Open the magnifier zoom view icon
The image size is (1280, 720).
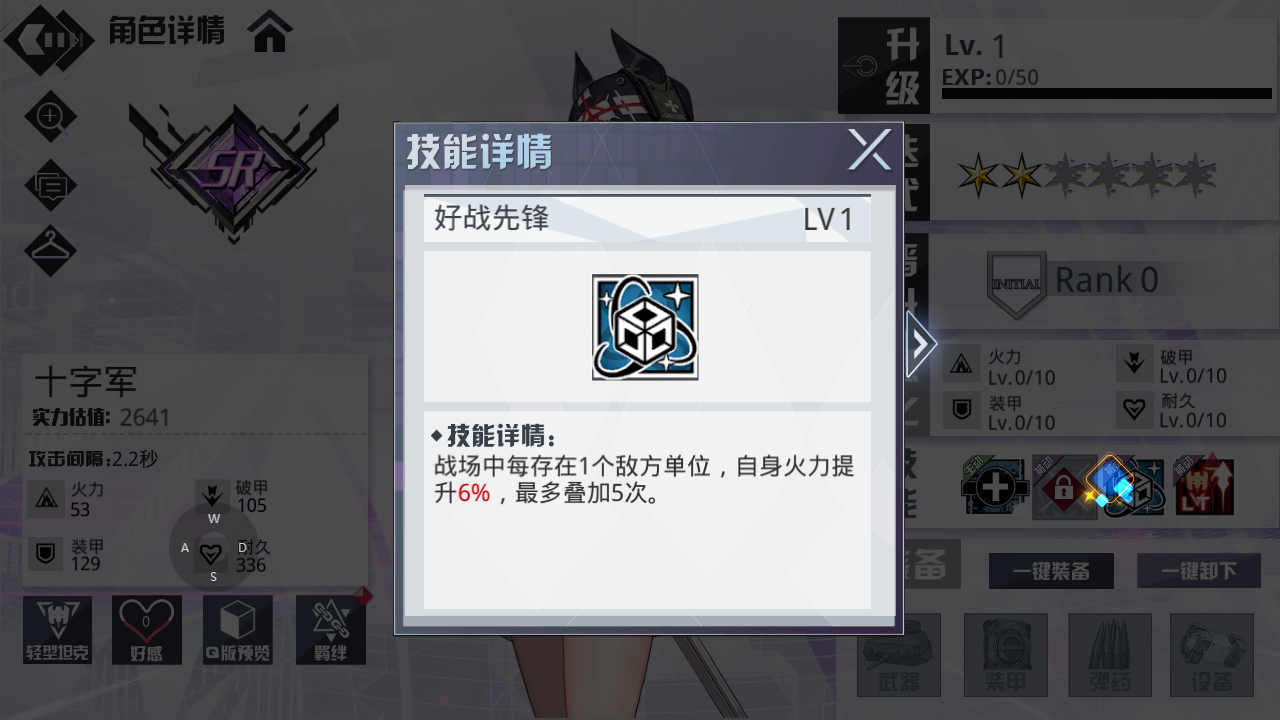coord(50,117)
